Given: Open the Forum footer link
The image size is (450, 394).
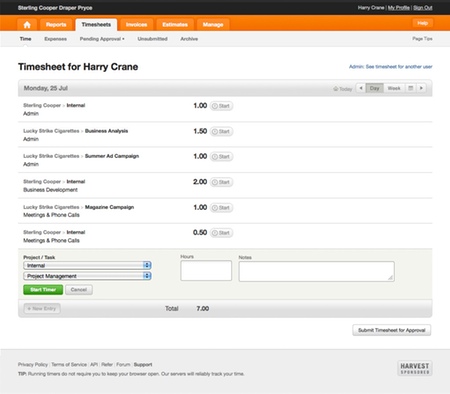Looking at the screenshot, I should click(x=123, y=365).
